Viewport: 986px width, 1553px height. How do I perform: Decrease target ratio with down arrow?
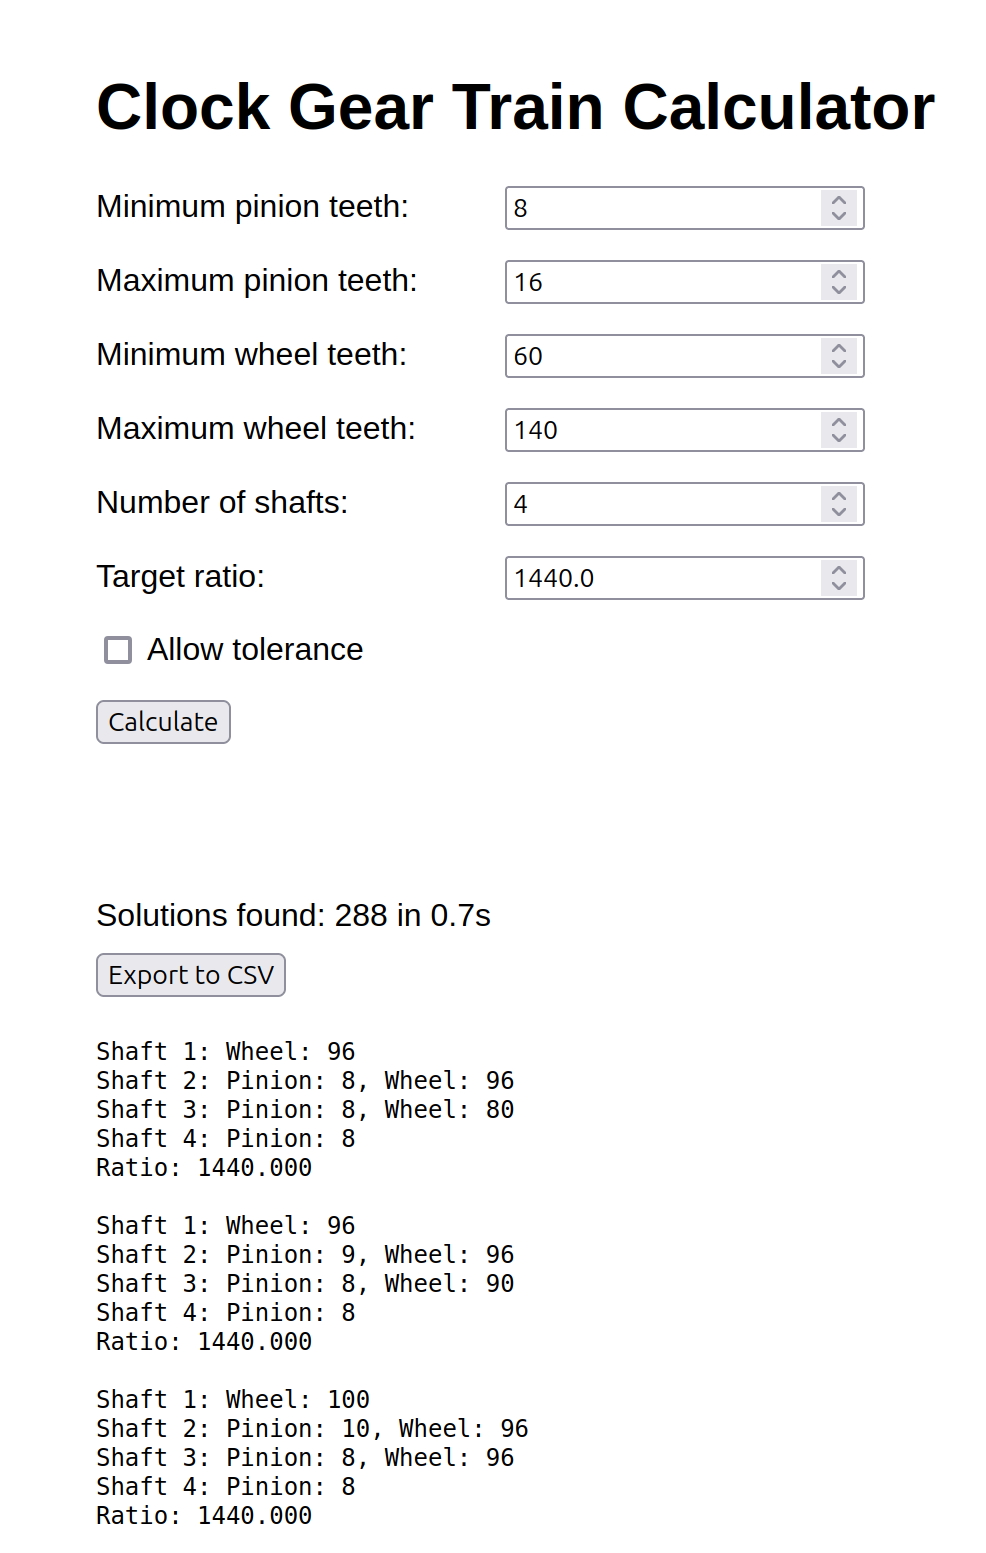pyautogui.click(x=838, y=586)
